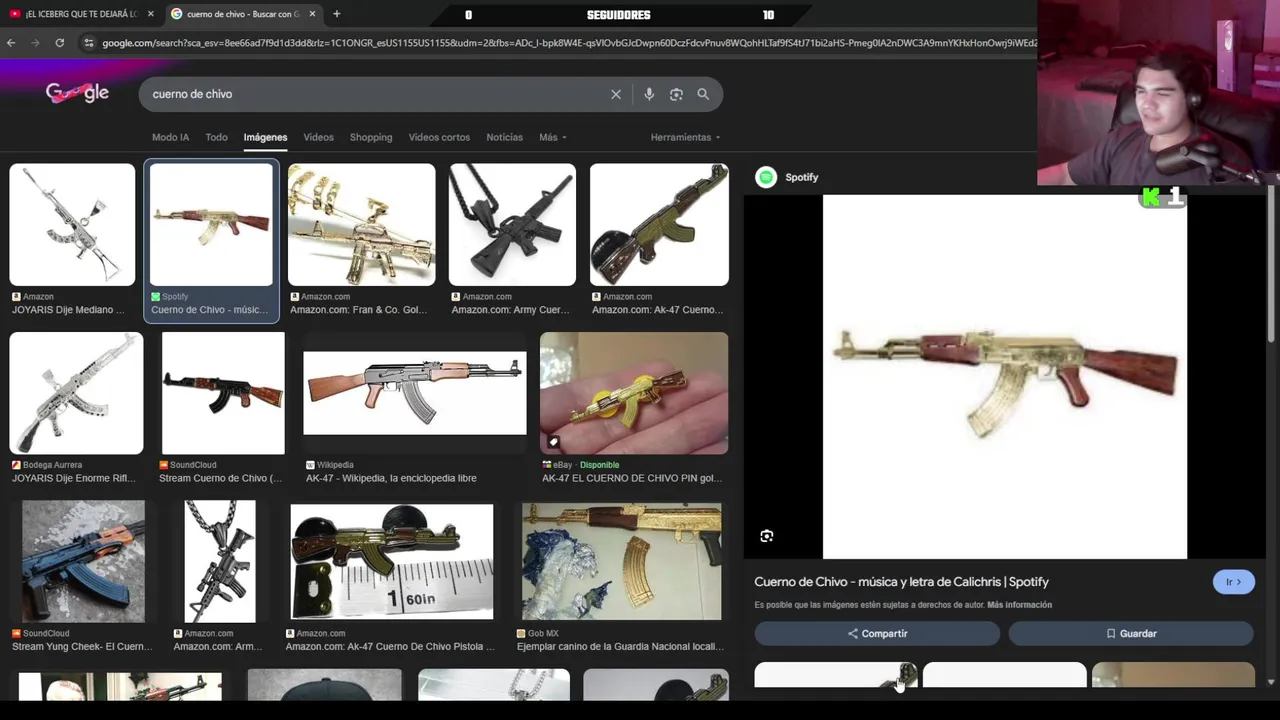Go back with the browser back arrow

(x=11, y=43)
